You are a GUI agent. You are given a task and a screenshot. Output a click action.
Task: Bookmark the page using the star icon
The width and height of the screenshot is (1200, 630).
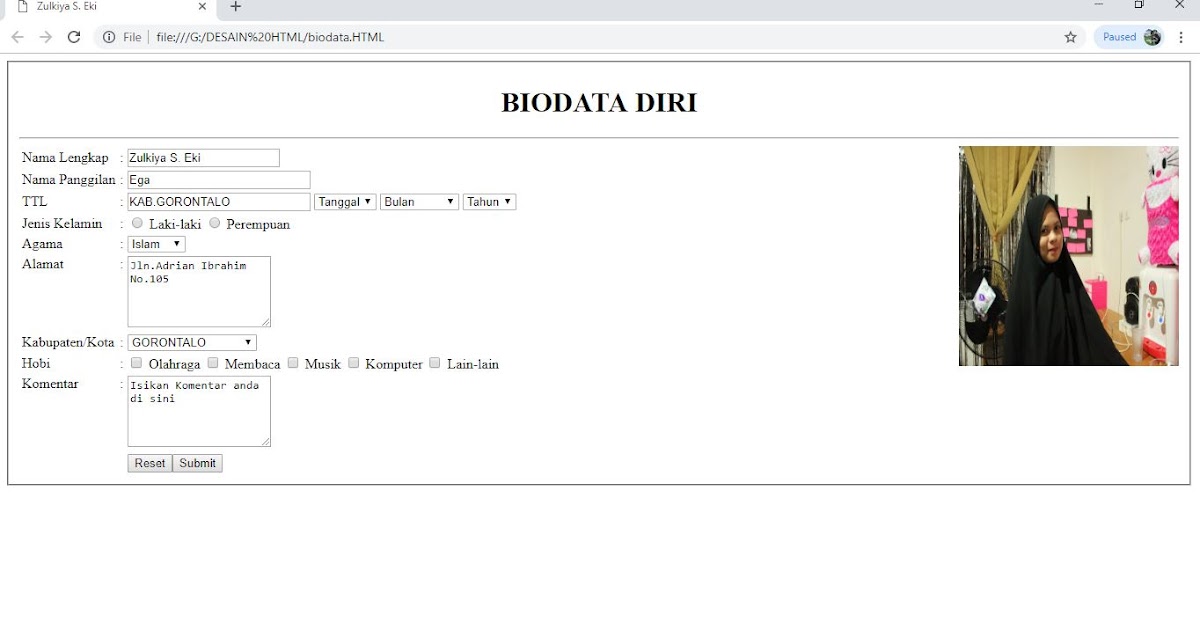coord(1070,37)
